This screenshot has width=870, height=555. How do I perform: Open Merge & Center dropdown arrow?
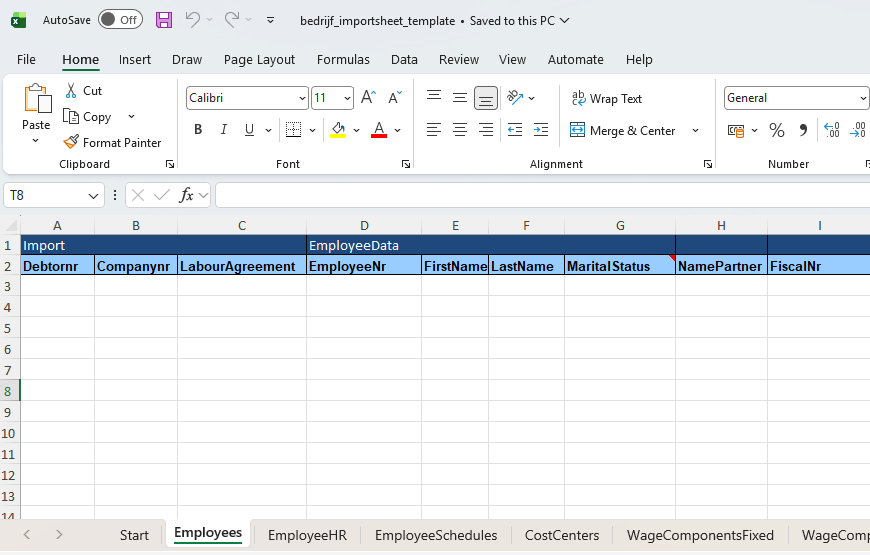[x=695, y=131]
